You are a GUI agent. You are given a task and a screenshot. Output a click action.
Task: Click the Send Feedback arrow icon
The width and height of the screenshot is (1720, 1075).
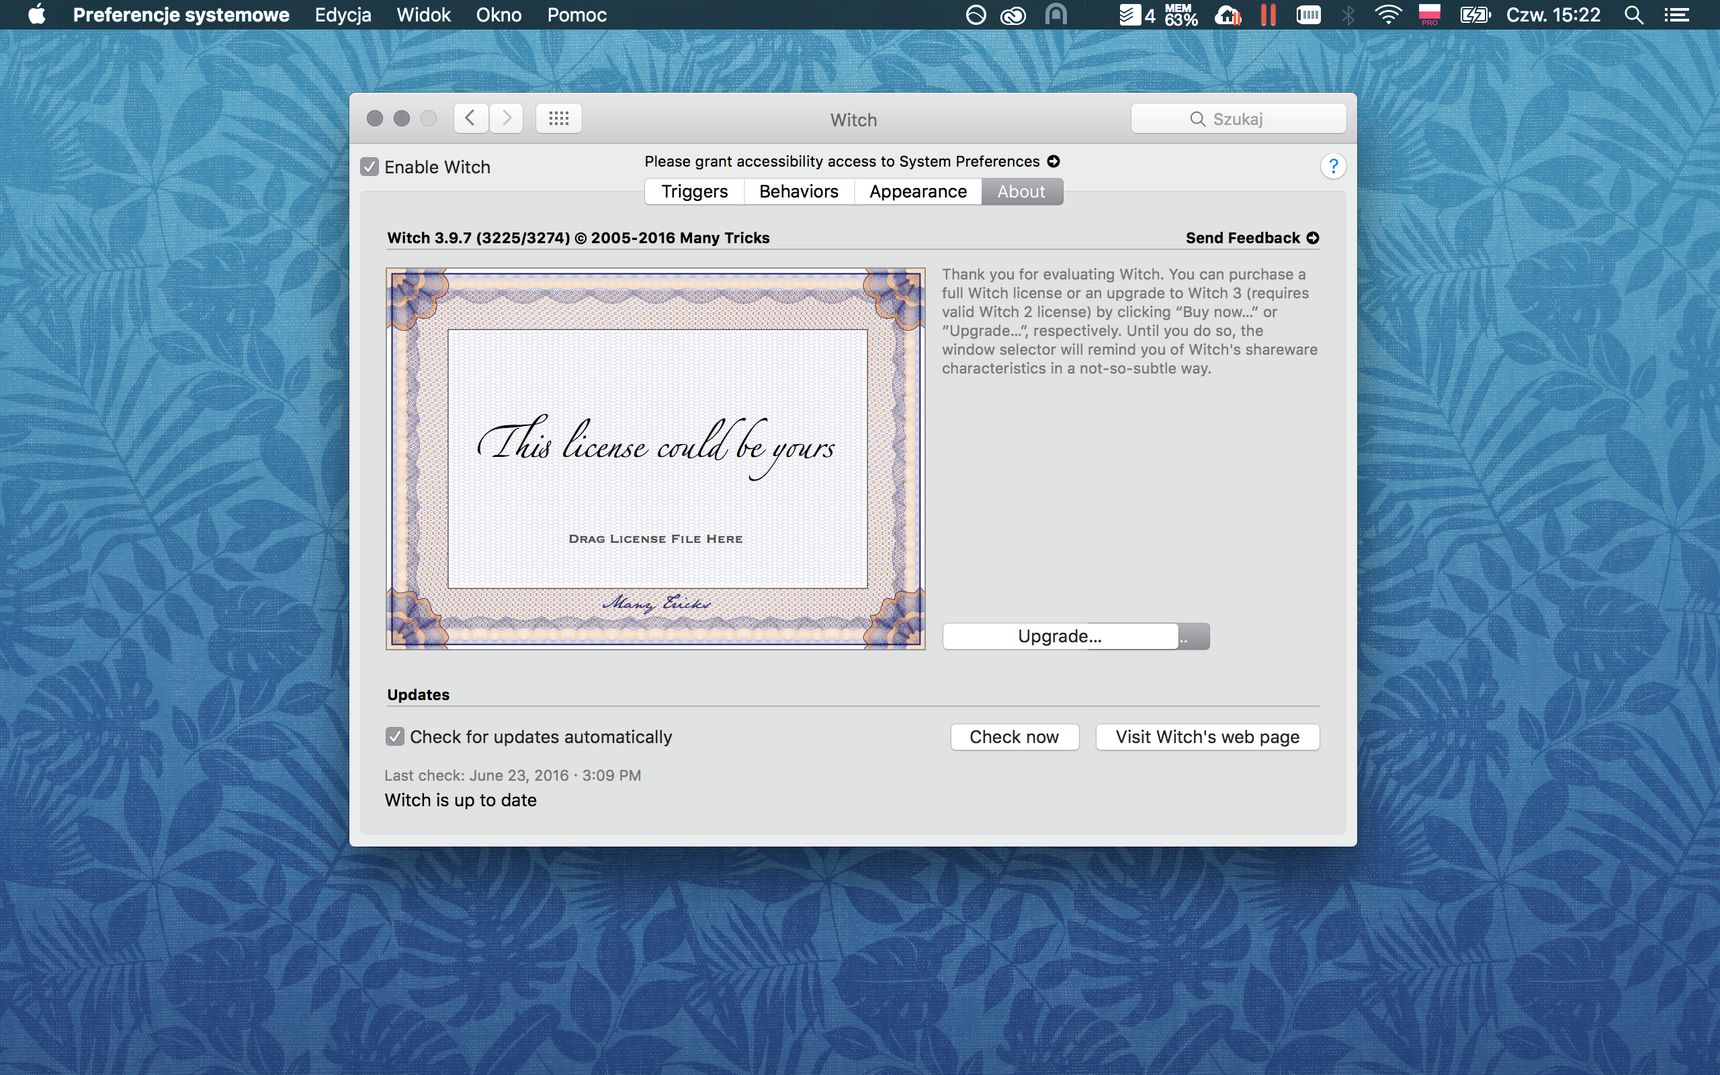tap(1313, 238)
